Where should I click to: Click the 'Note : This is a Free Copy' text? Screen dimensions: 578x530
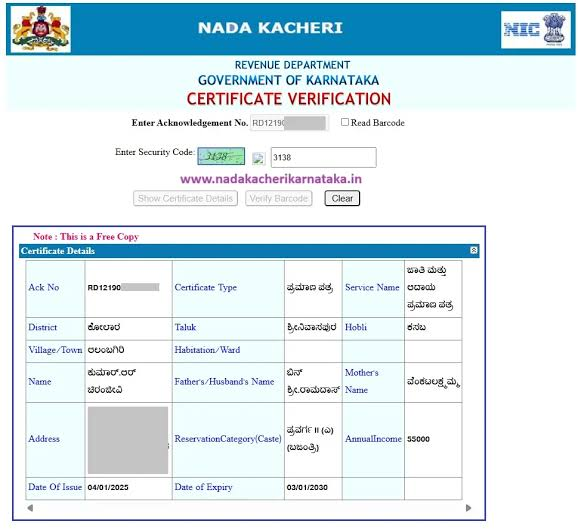pos(86,237)
